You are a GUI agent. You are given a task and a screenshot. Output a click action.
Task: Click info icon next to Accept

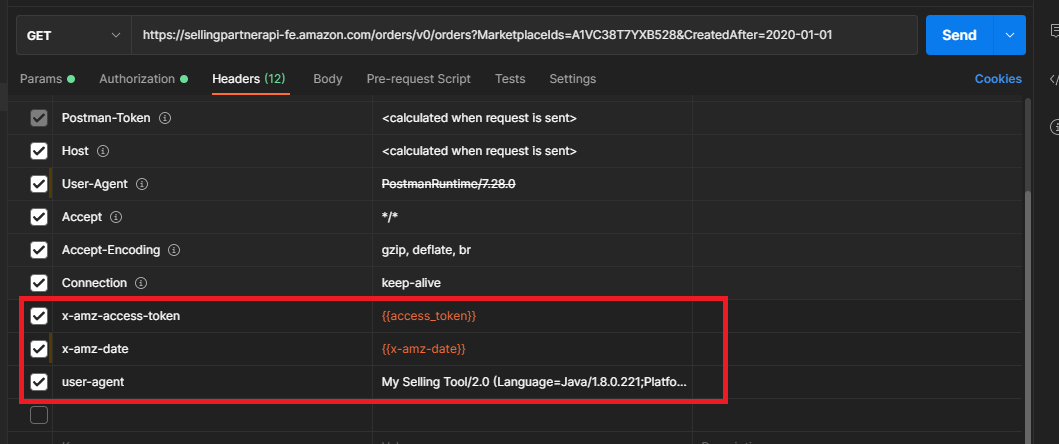pyautogui.click(x=116, y=217)
